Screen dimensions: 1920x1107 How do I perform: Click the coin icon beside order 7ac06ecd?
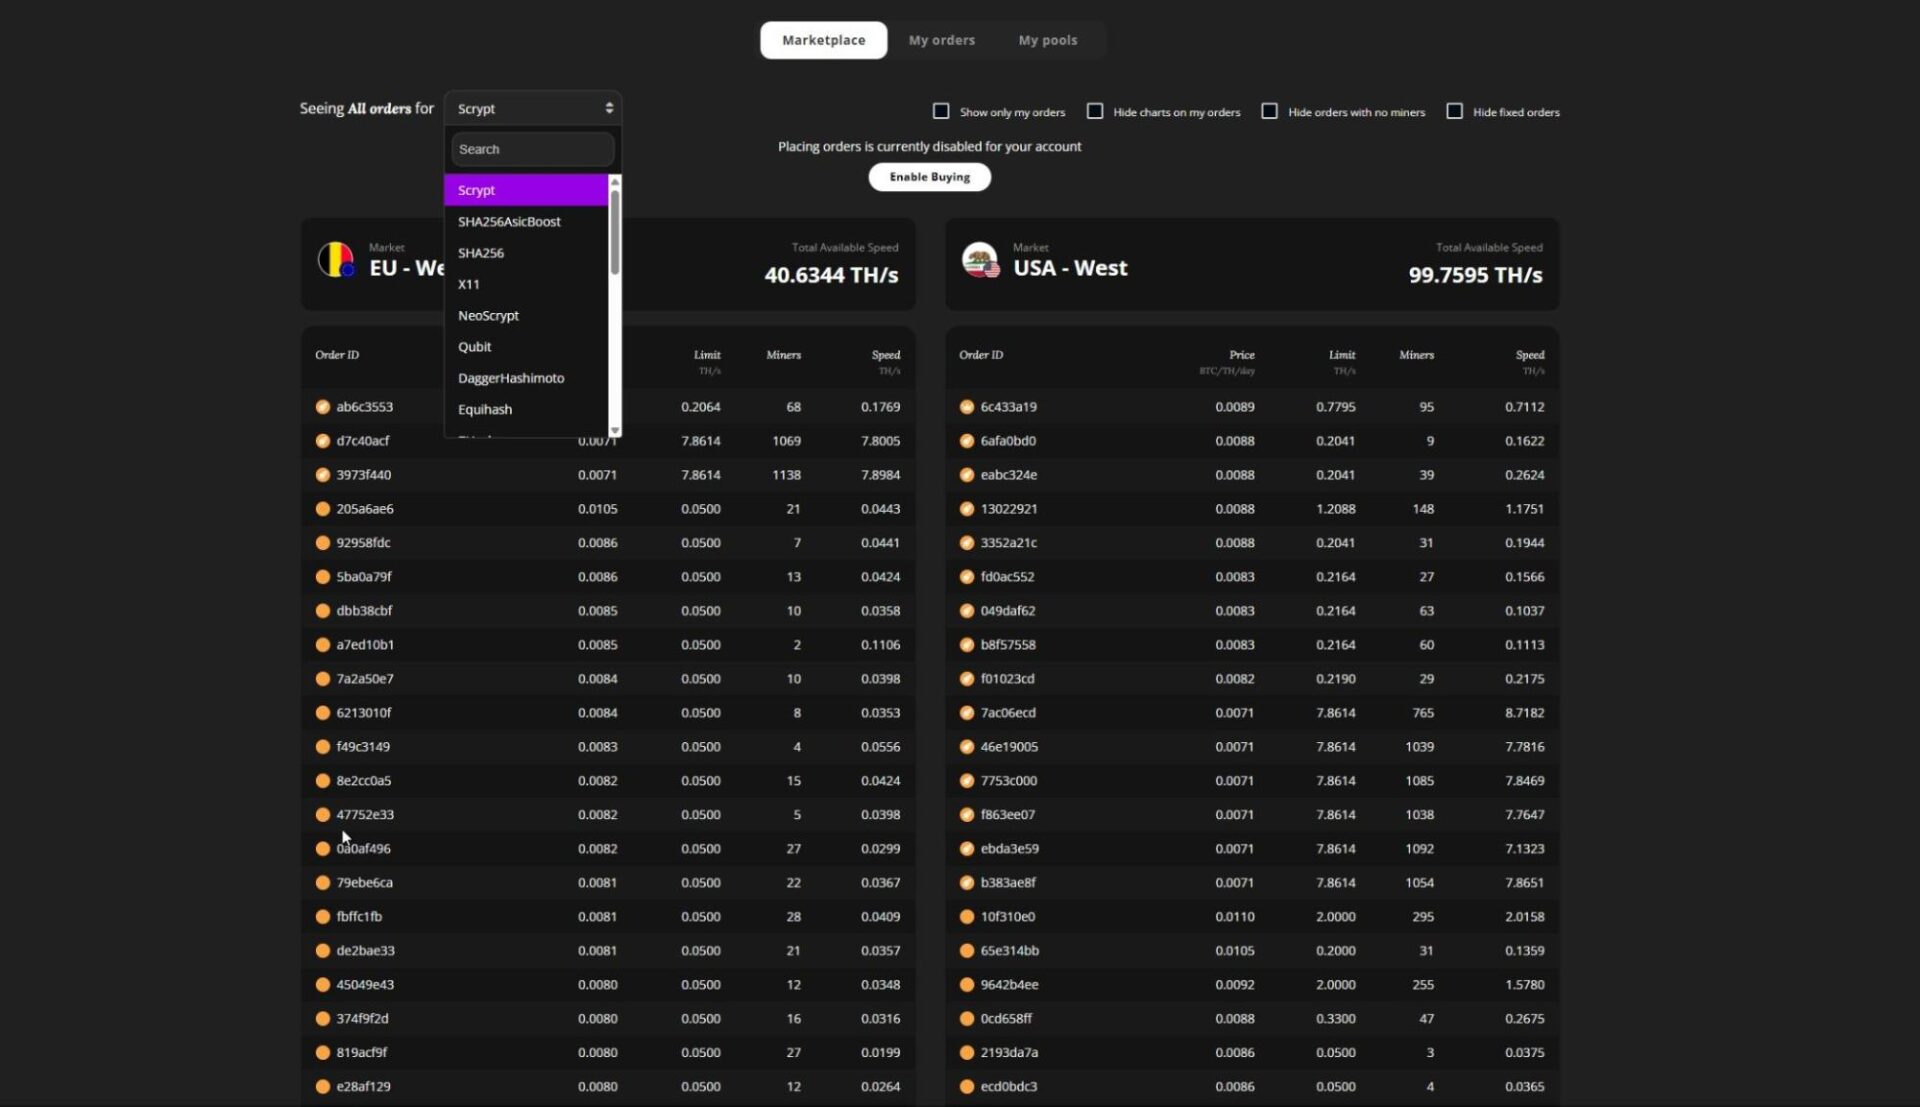[x=967, y=713]
